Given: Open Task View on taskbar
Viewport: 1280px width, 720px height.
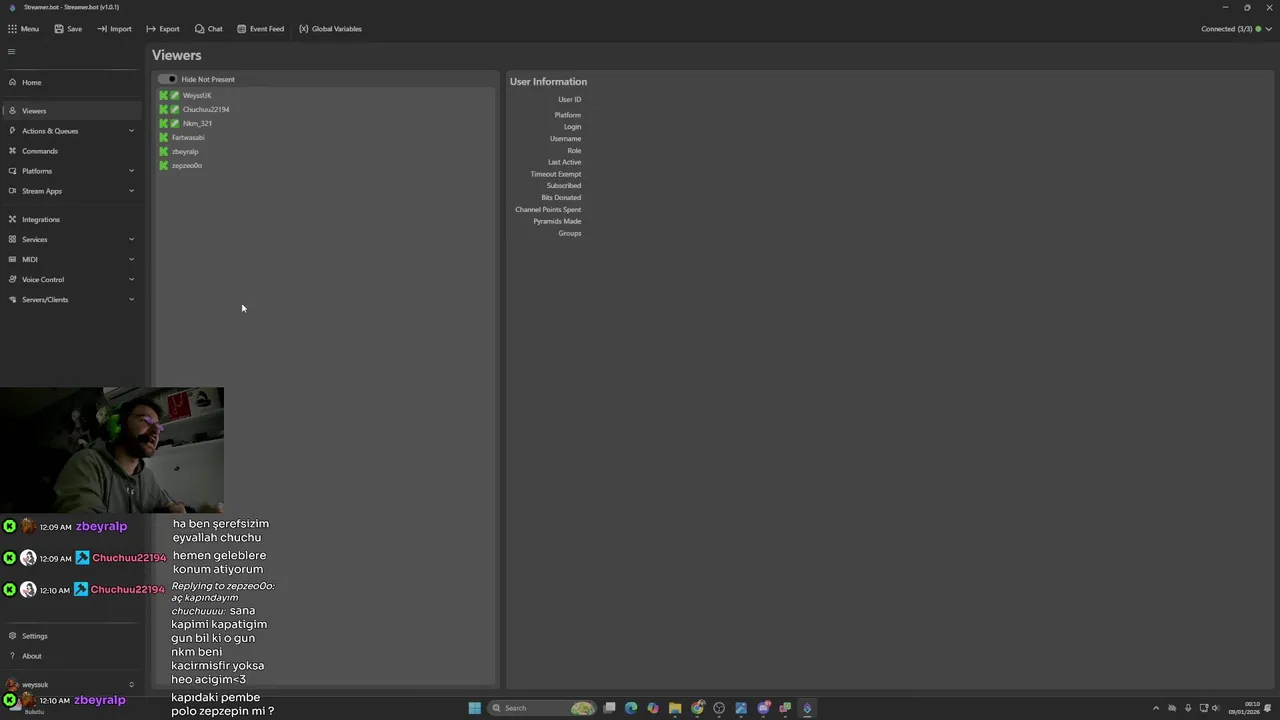Looking at the screenshot, I should tap(609, 708).
